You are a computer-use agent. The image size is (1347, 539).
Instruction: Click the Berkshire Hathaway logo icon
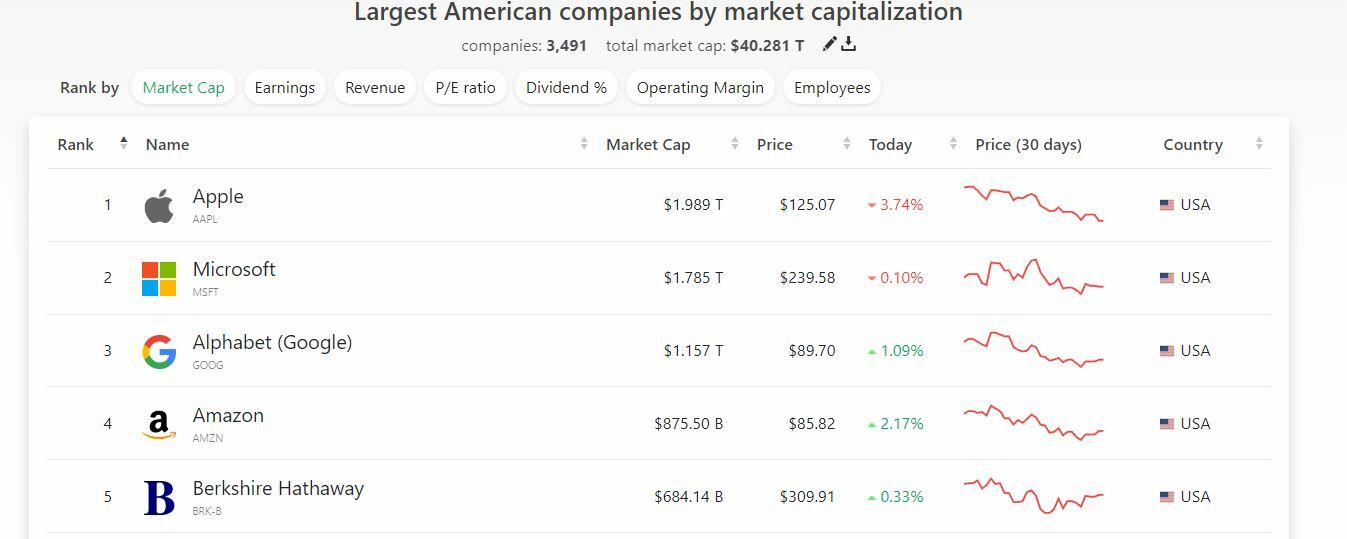click(x=159, y=498)
